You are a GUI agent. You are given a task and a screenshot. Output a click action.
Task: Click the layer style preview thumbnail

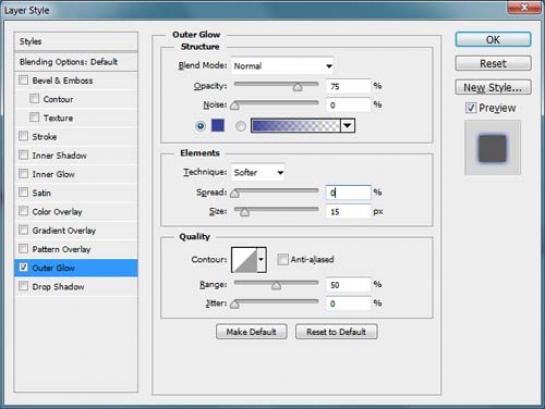[493, 148]
